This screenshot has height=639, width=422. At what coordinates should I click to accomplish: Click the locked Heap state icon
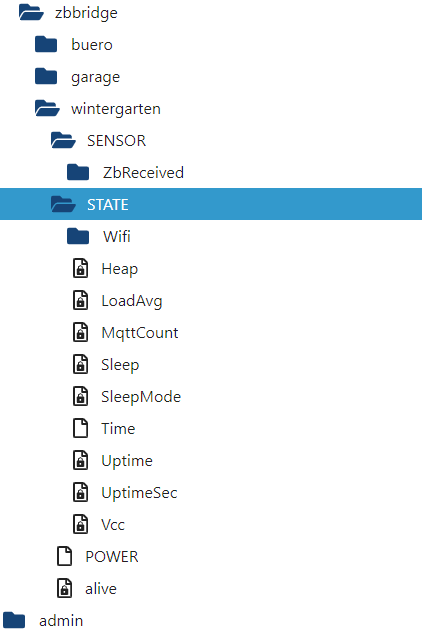(81, 268)
